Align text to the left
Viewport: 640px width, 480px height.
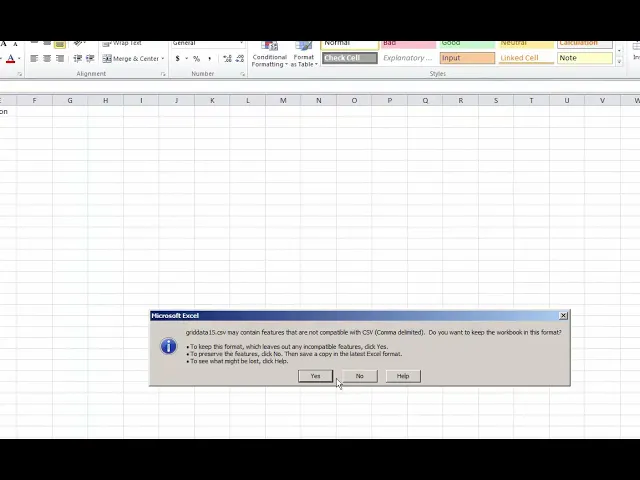(x=33, y=58)
